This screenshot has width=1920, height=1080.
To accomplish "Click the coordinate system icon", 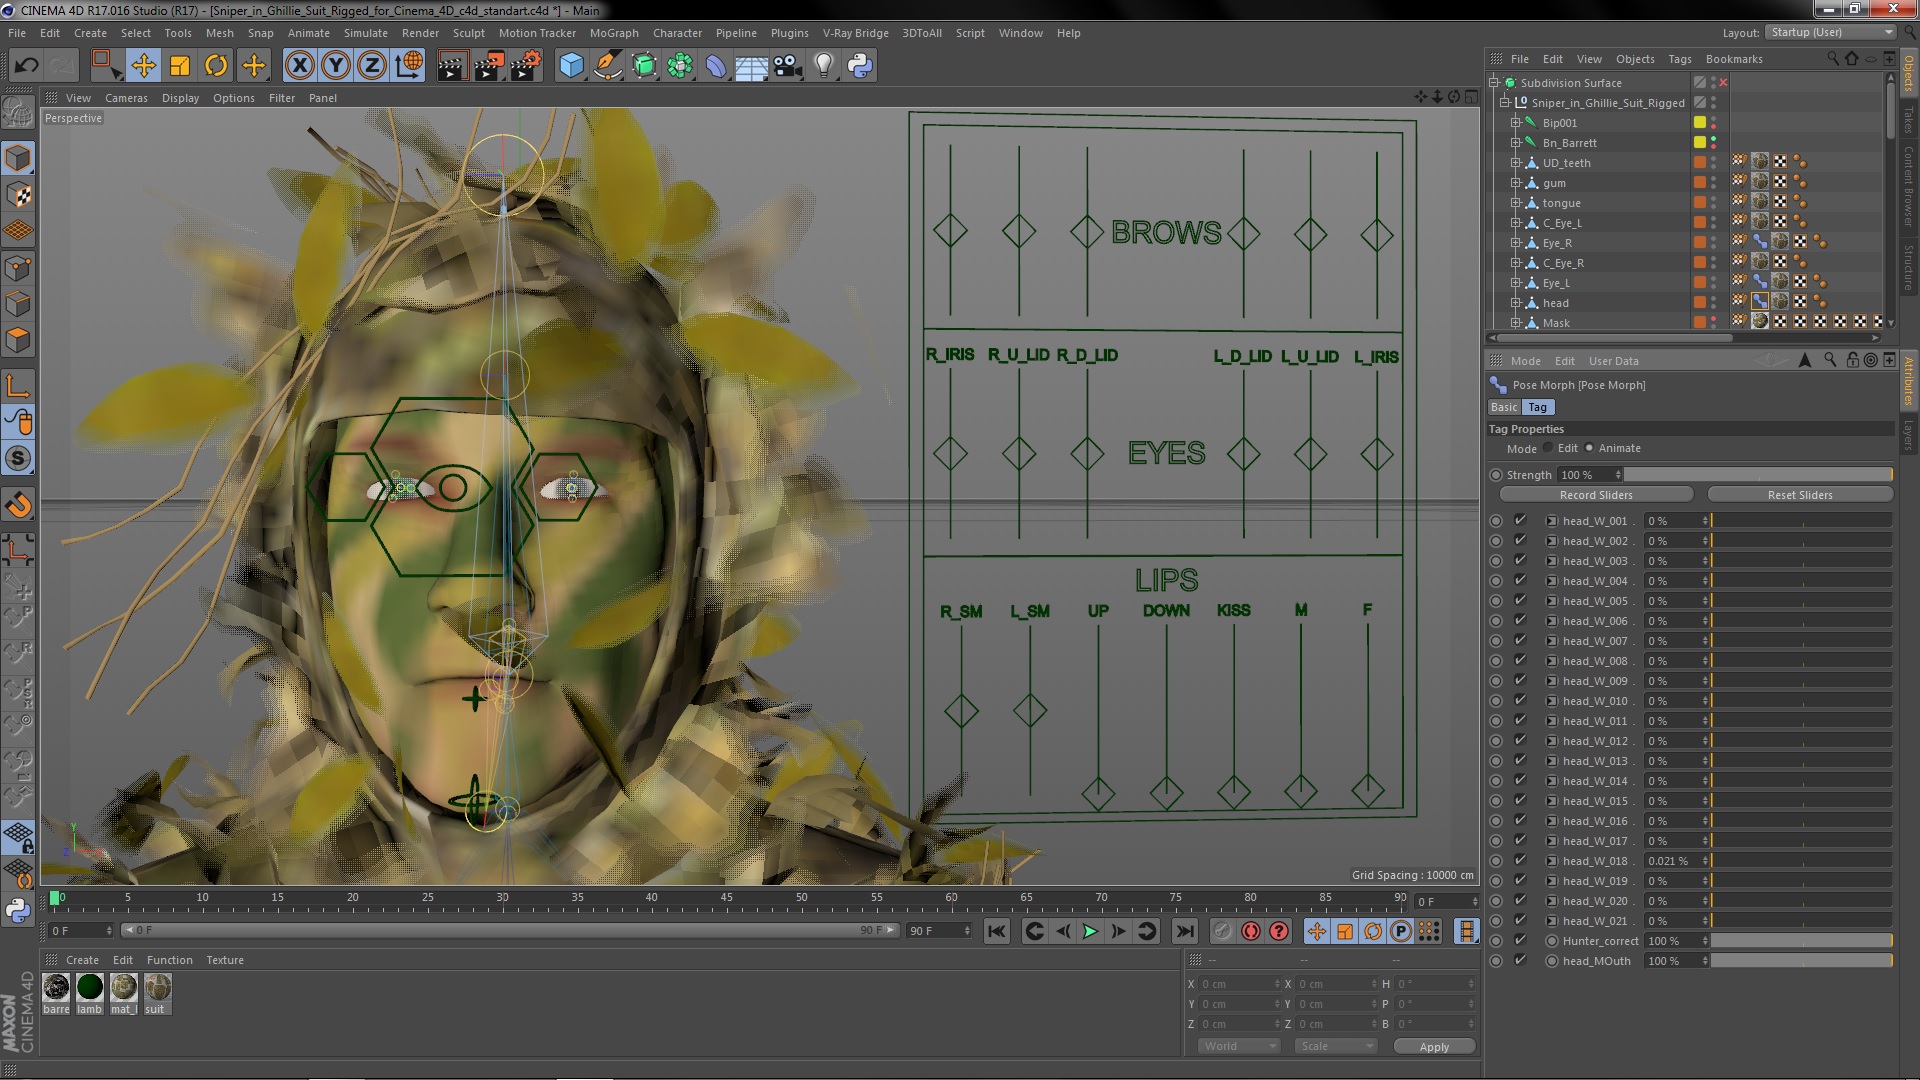I will tap(409, 66).
